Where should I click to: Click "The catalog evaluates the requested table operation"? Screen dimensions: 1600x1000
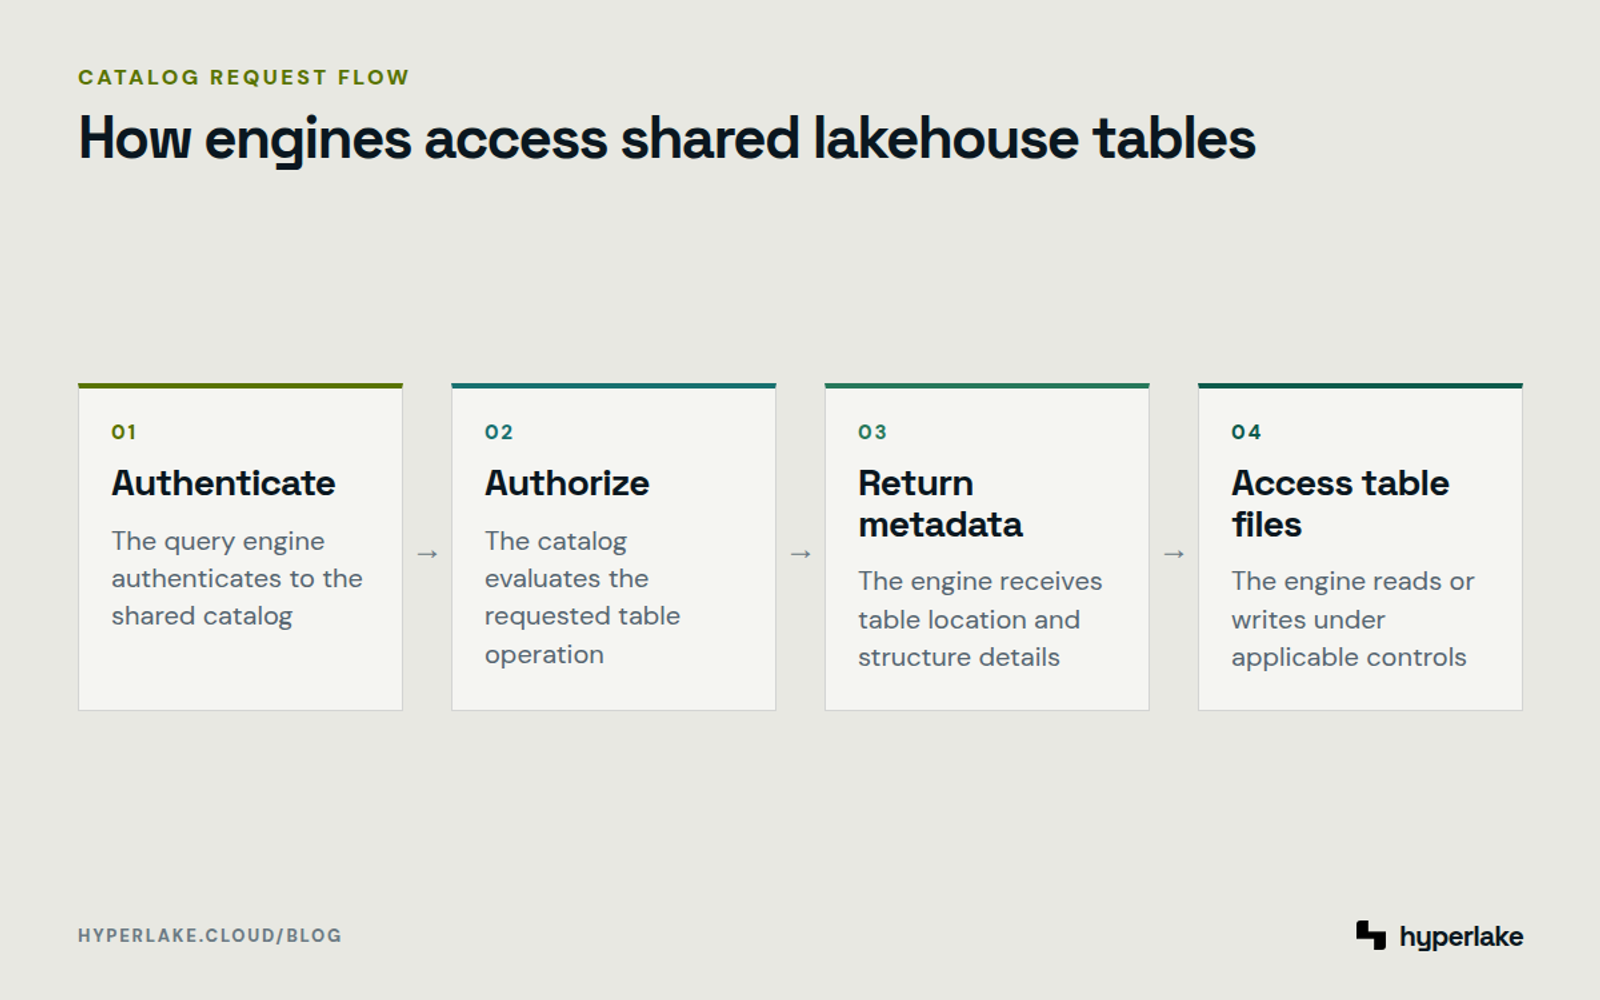click(x=583, y=598)
